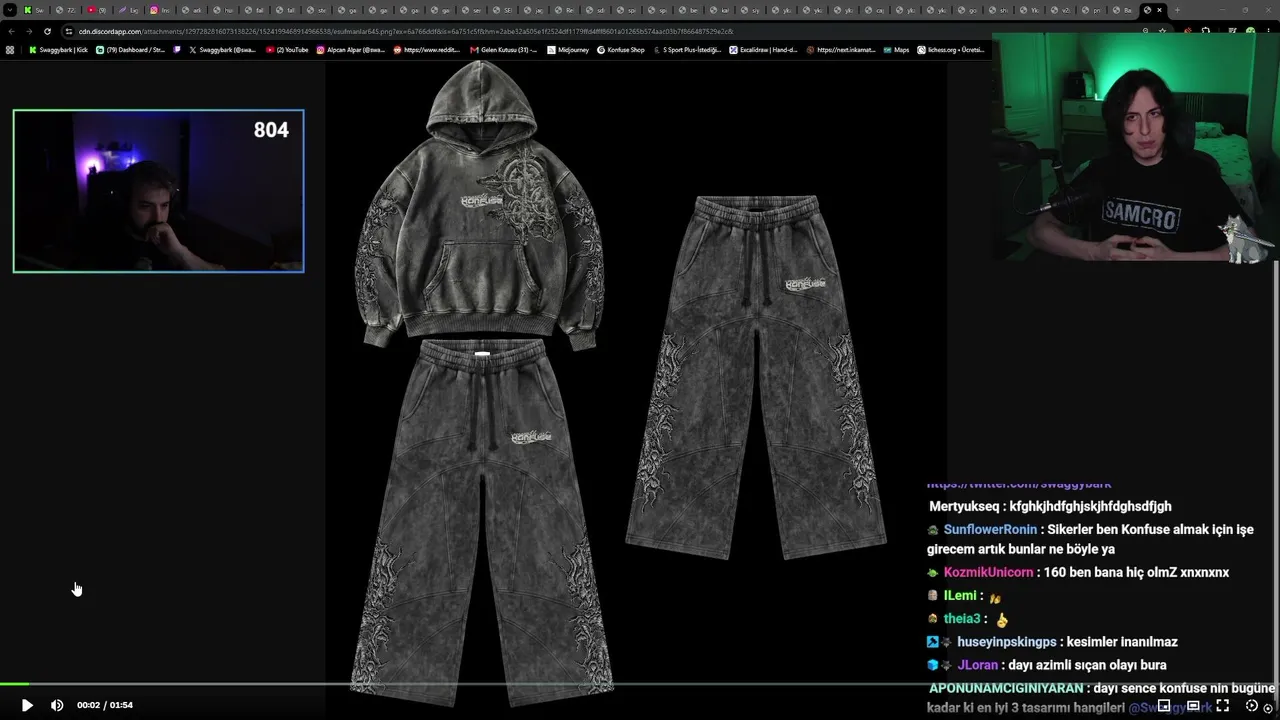Click the video progress bar
Viewport: 1280px width, 720px height.
[x=640, y=684]
